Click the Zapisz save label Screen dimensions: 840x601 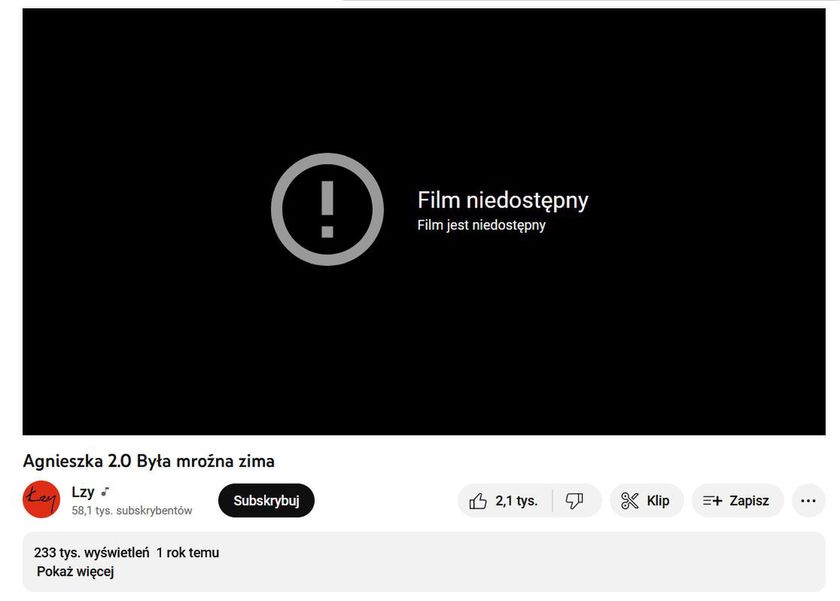[x=749, y=501]
